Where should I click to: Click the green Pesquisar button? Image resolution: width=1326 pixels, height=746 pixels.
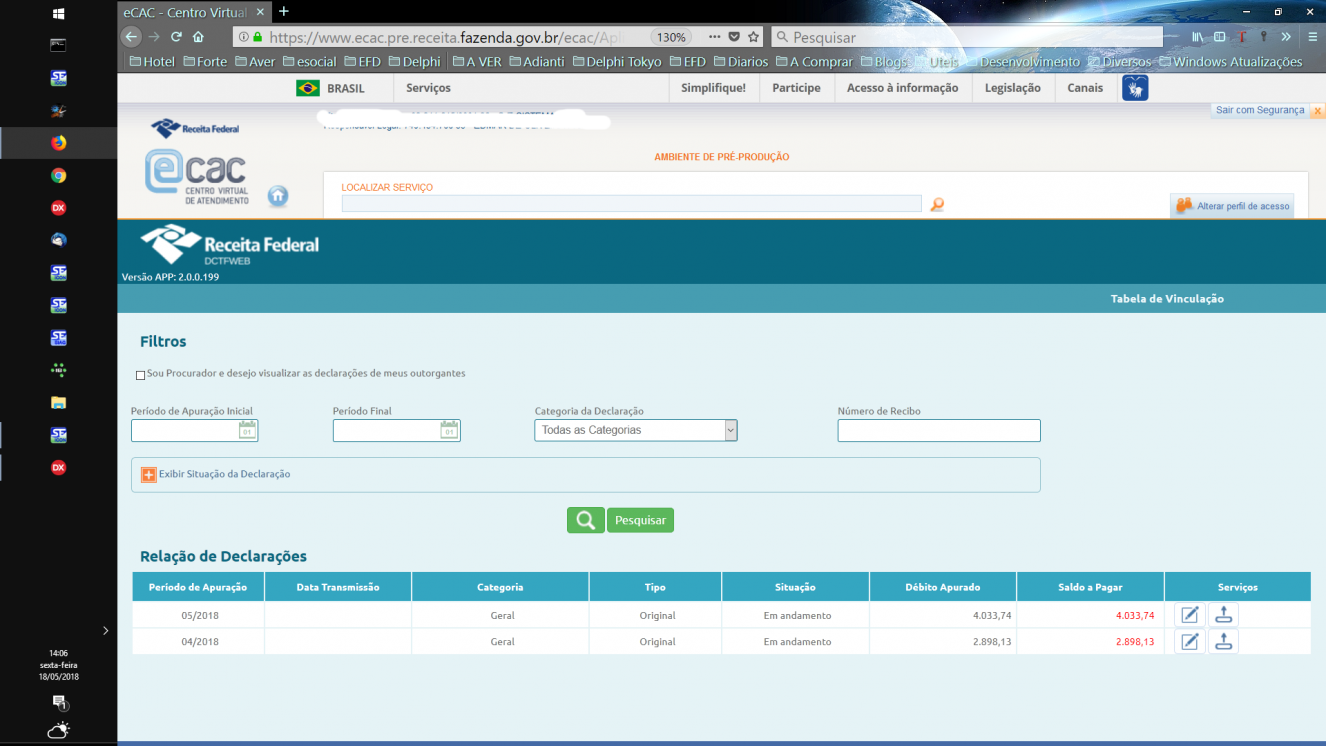(640, 520)
